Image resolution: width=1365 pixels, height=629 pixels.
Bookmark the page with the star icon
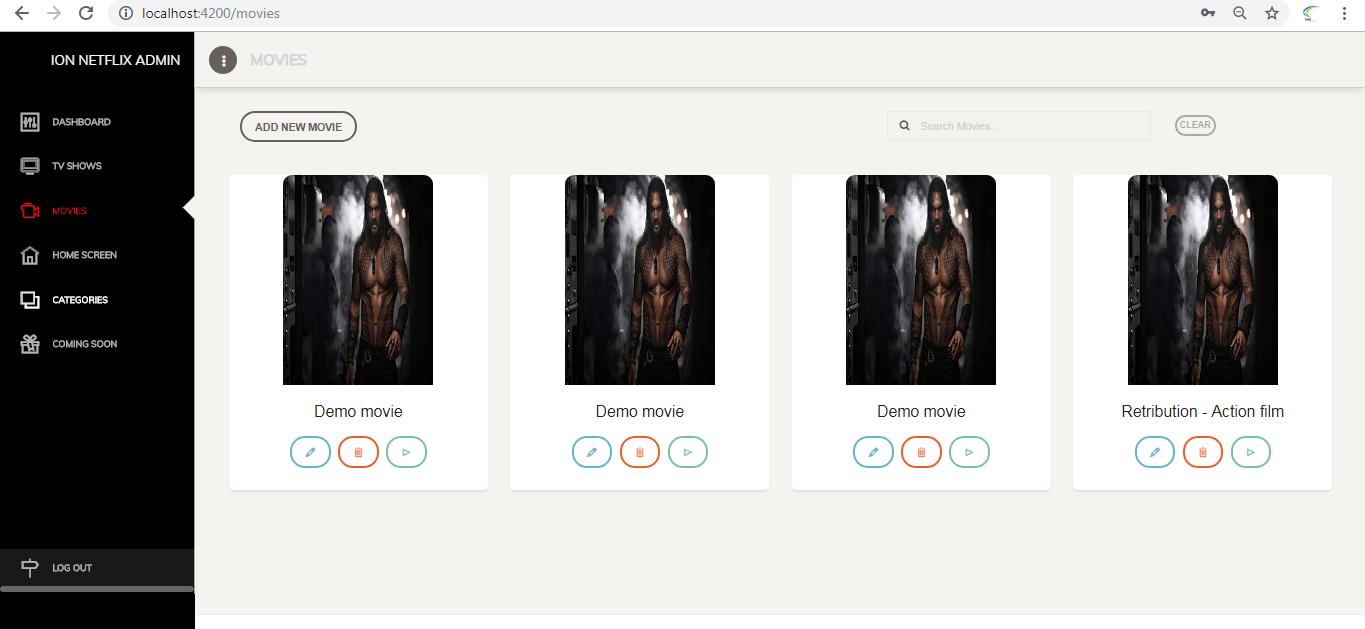pos(1271,13)
